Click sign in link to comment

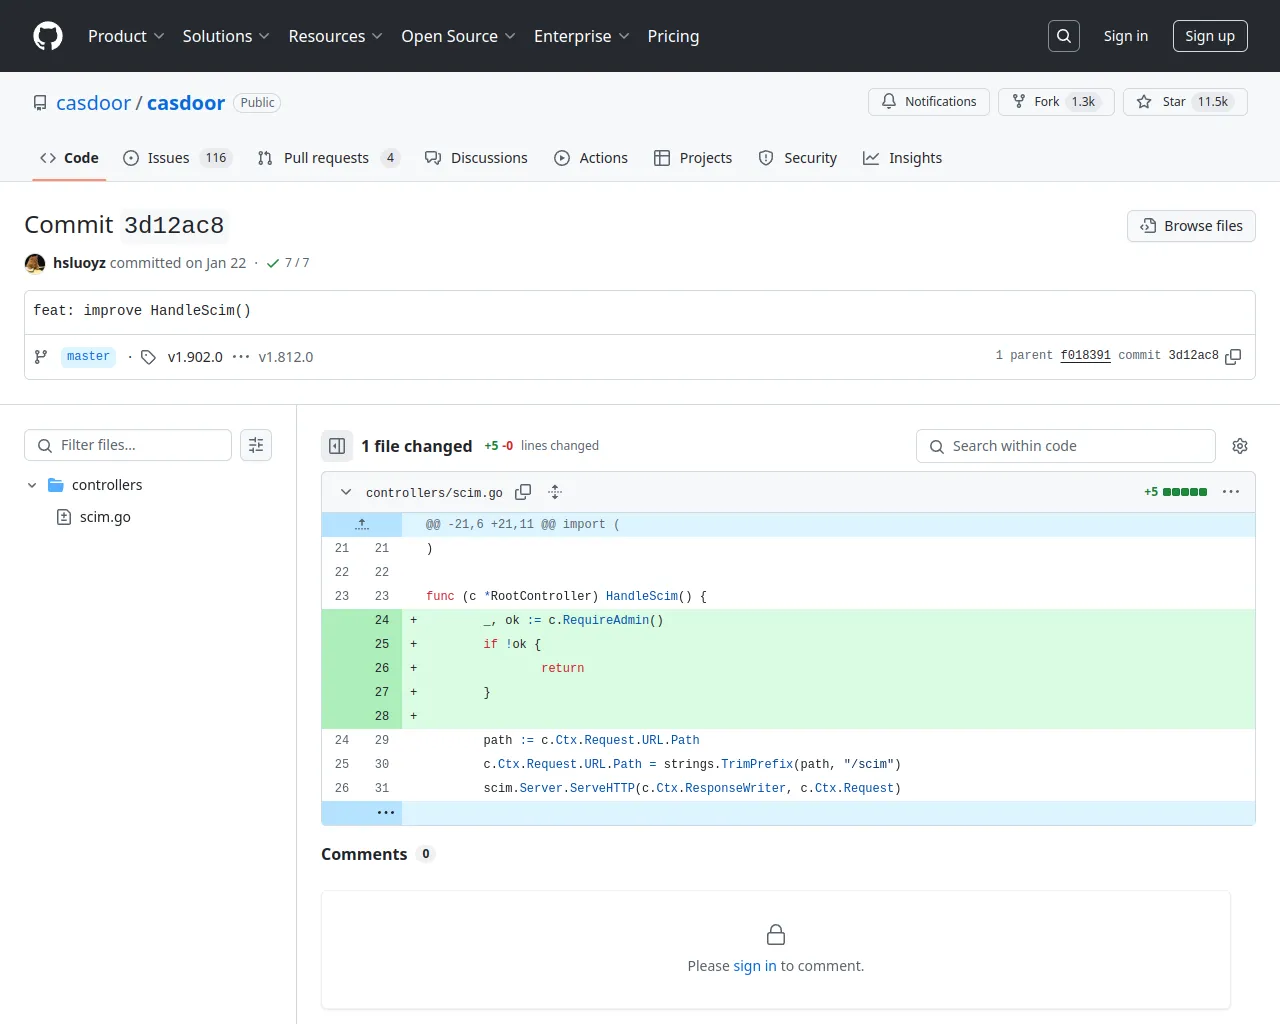tap(755, 966)
